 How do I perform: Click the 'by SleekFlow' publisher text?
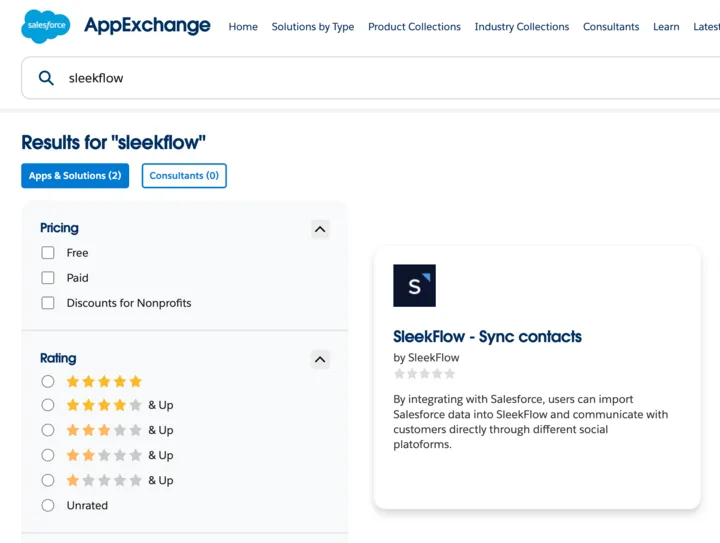426,358
